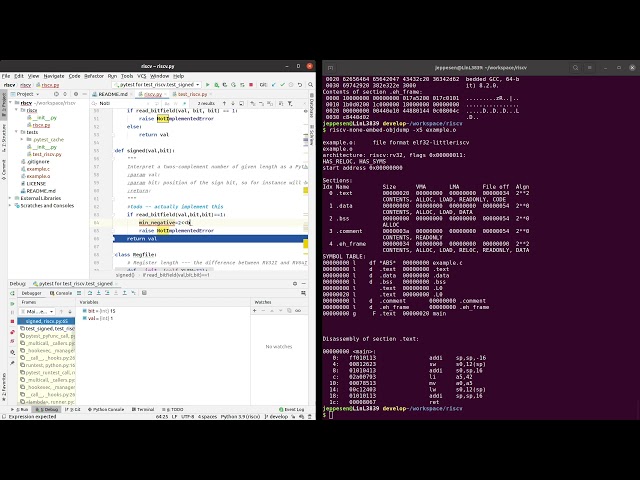The height and width of the screenshot is (480, 640).
Task: Click Step Out icon in debugger toolbar
Action: 124,293
